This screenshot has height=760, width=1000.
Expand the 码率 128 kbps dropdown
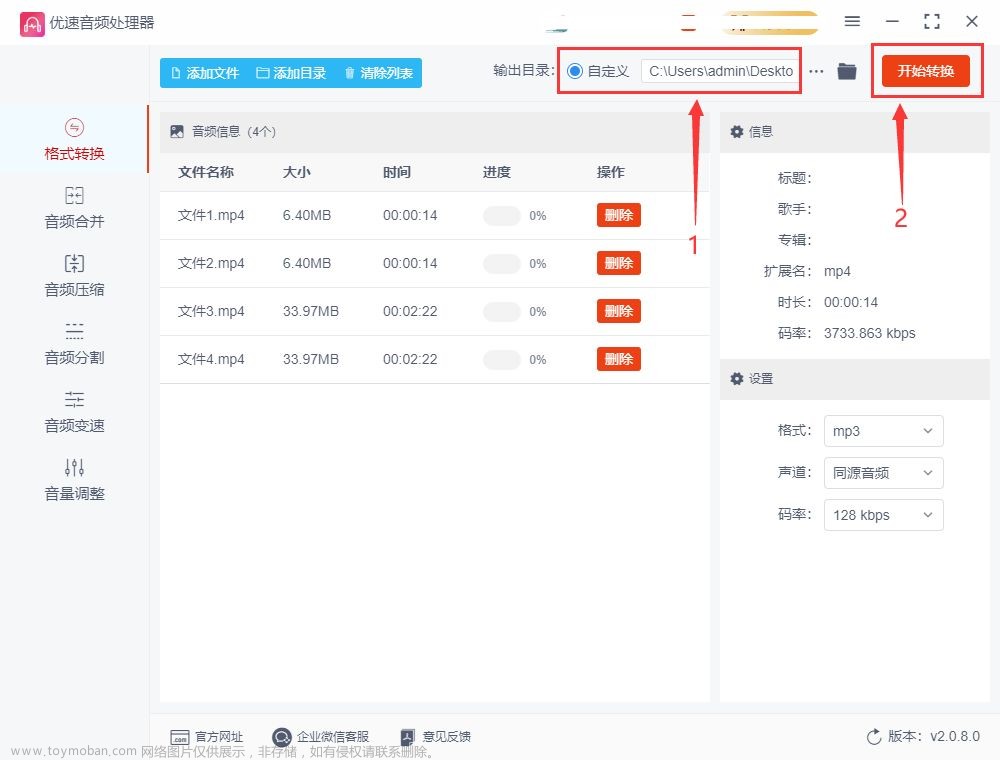(883, 515)
